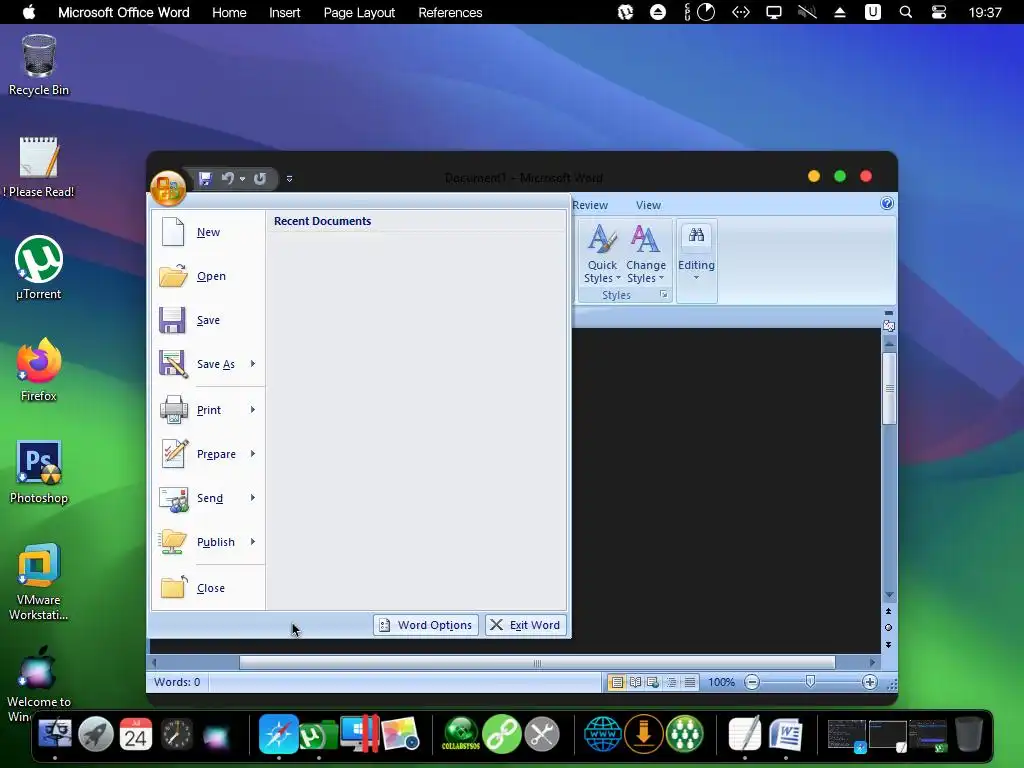Open the Page Layout menu in menu bar
1024x768 pixels.
(359, 12)
